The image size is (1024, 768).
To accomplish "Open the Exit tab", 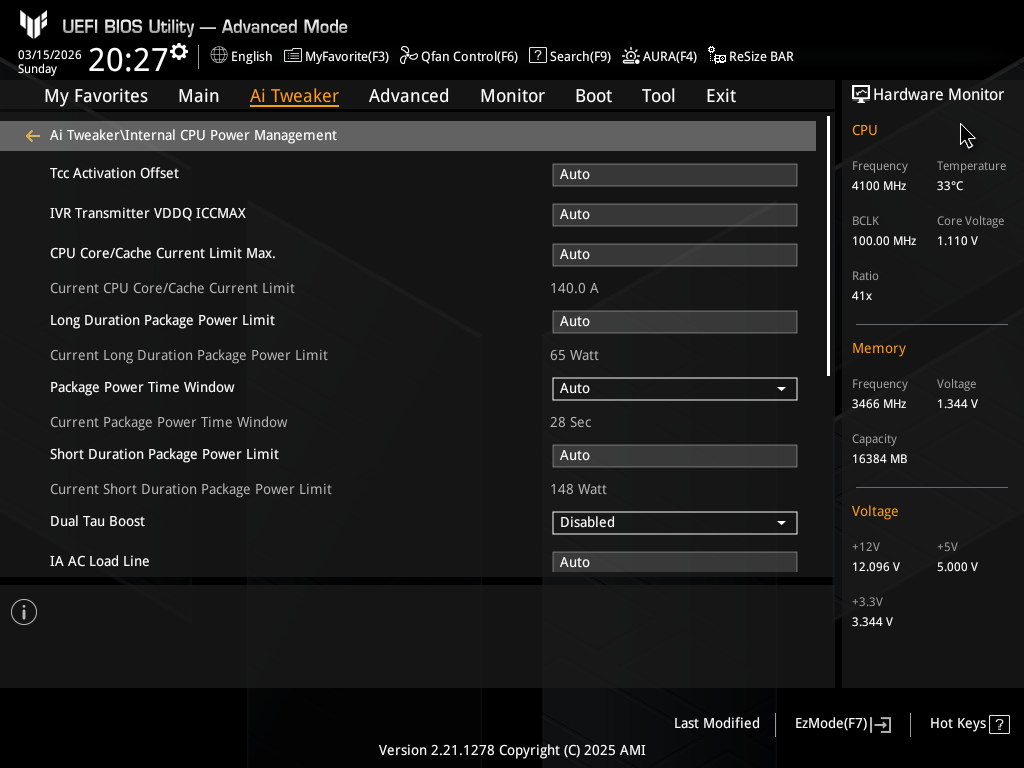I will (721, 96).
